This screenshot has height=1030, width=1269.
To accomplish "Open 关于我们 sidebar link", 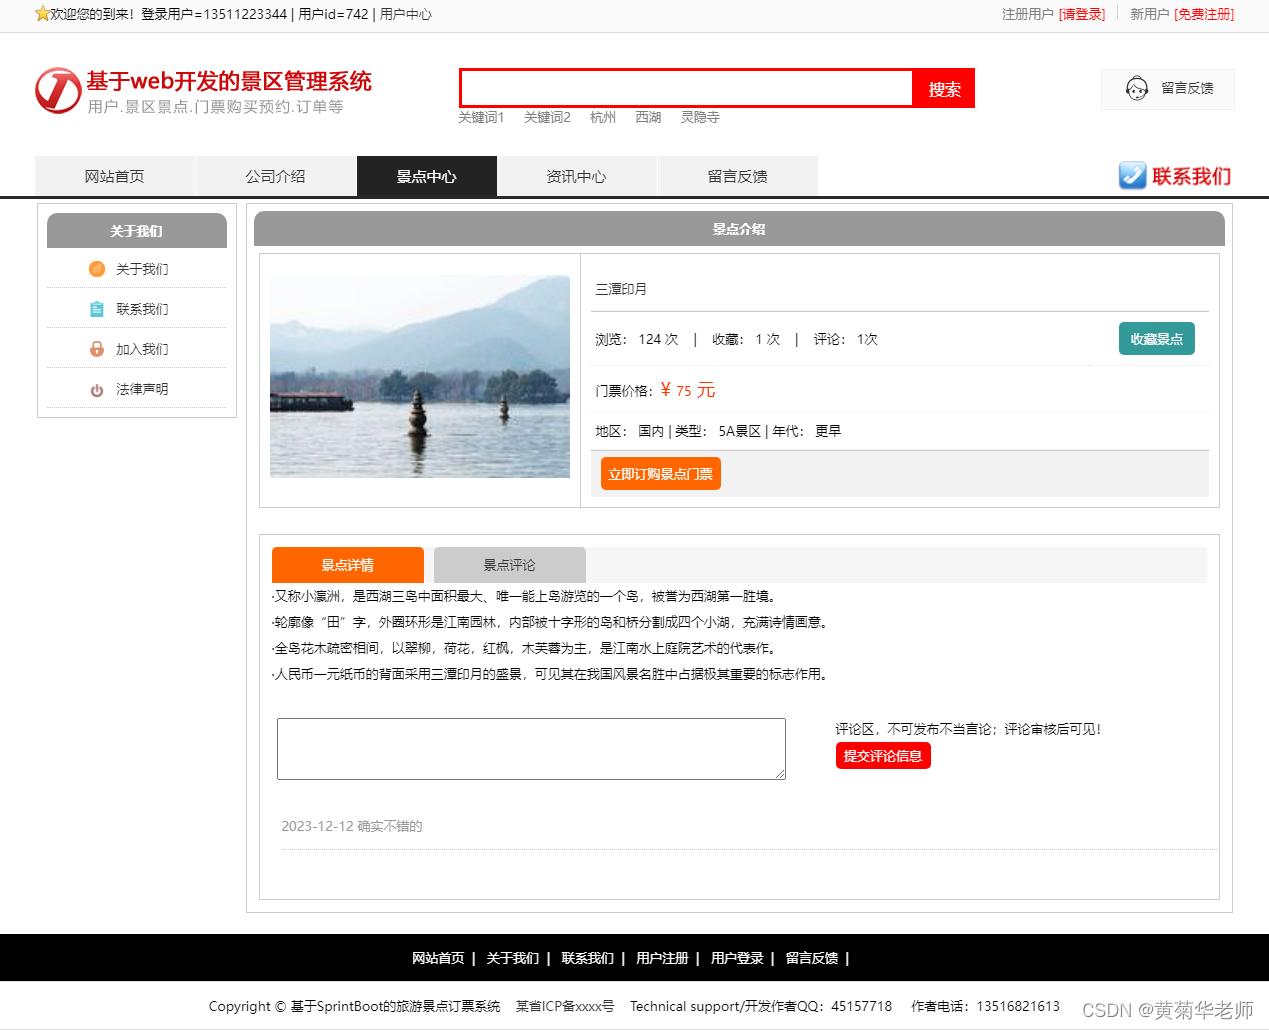I will tap(142, 269).
